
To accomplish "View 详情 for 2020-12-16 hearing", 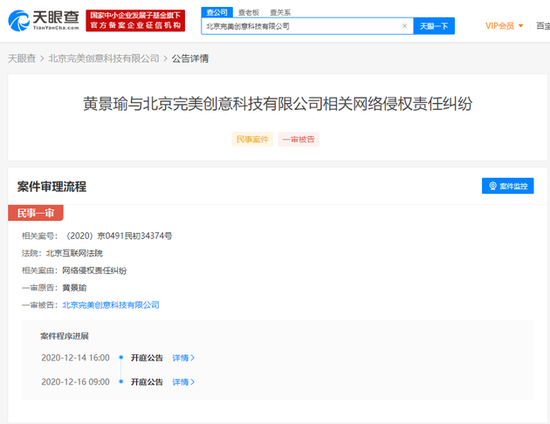I will [x=183, y=382].
